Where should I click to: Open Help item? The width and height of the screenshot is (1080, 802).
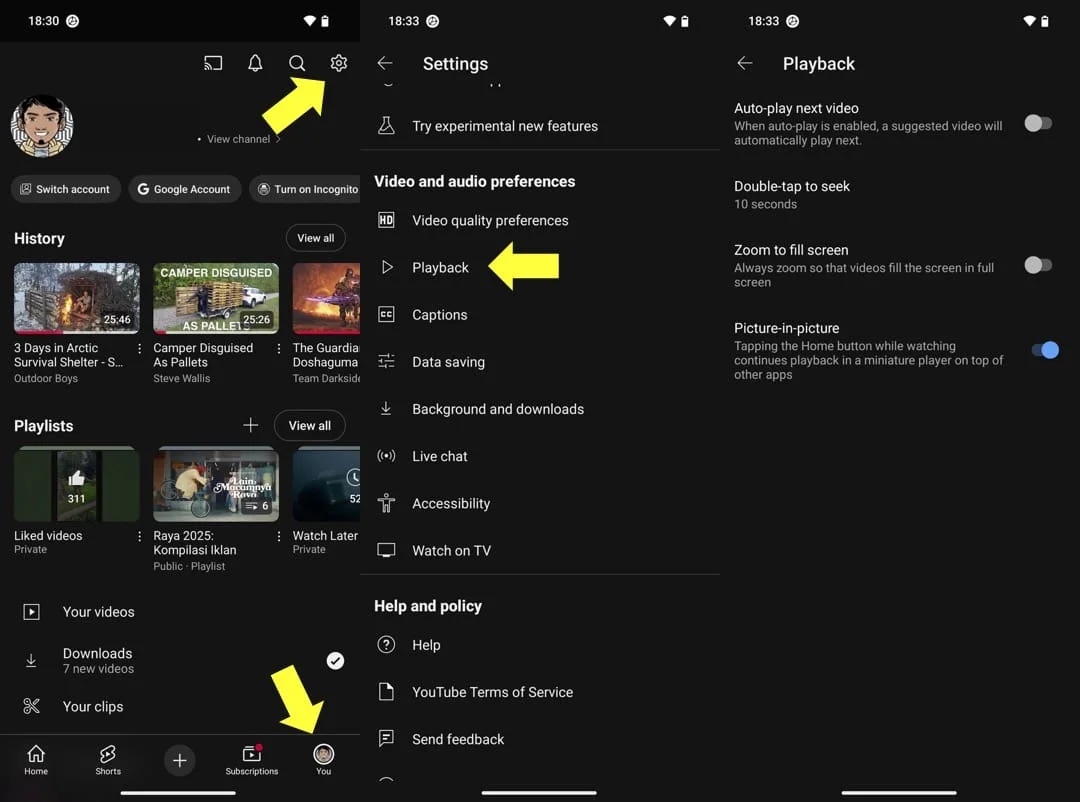540,645
